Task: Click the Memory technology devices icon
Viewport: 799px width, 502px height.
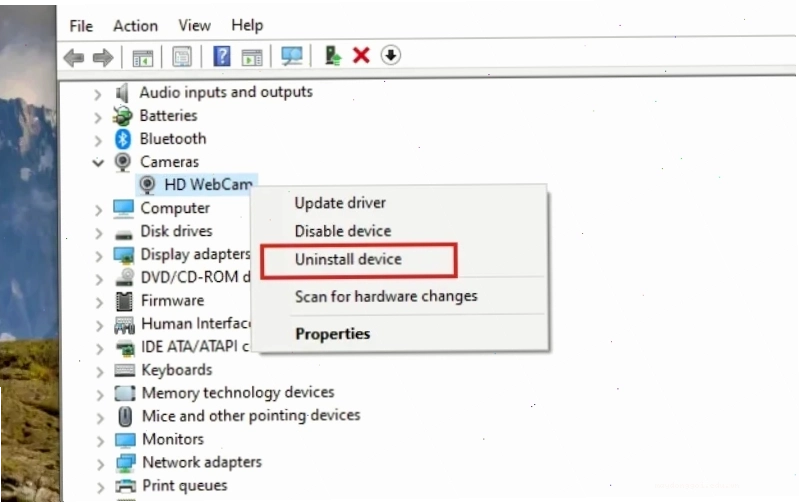Action: click(x=125, y=393)
